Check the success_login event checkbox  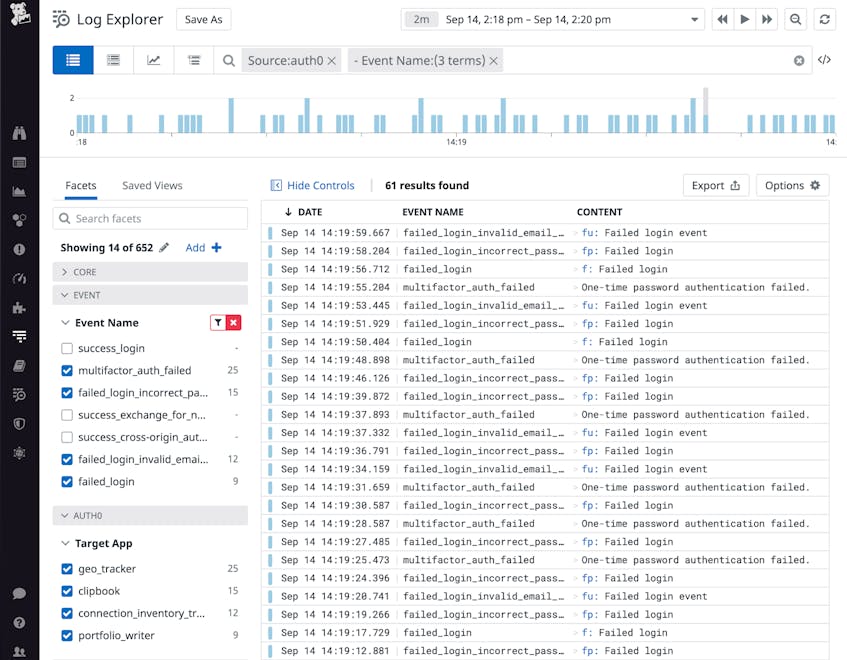click(x=67, y=348)
